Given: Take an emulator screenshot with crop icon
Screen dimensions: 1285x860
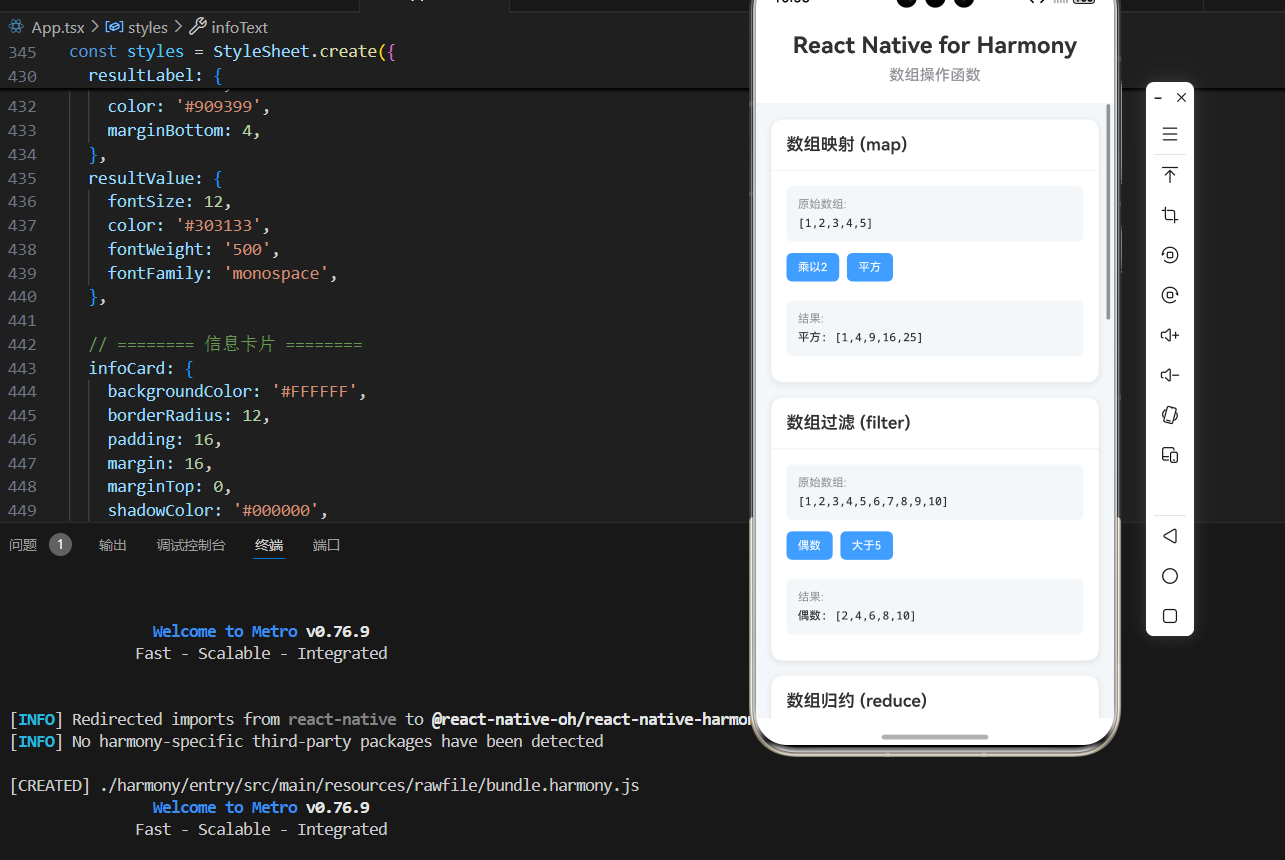Looking at the screenshot, I should [1170, 215].
